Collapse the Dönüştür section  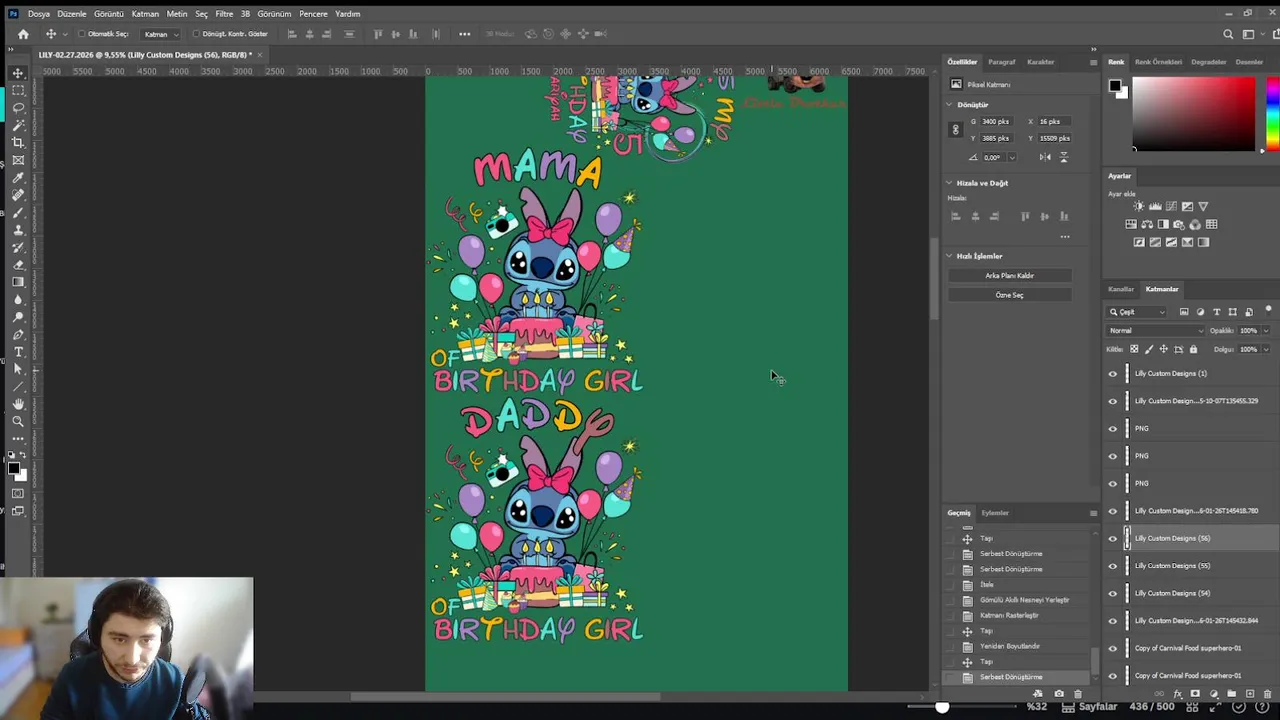950,105
